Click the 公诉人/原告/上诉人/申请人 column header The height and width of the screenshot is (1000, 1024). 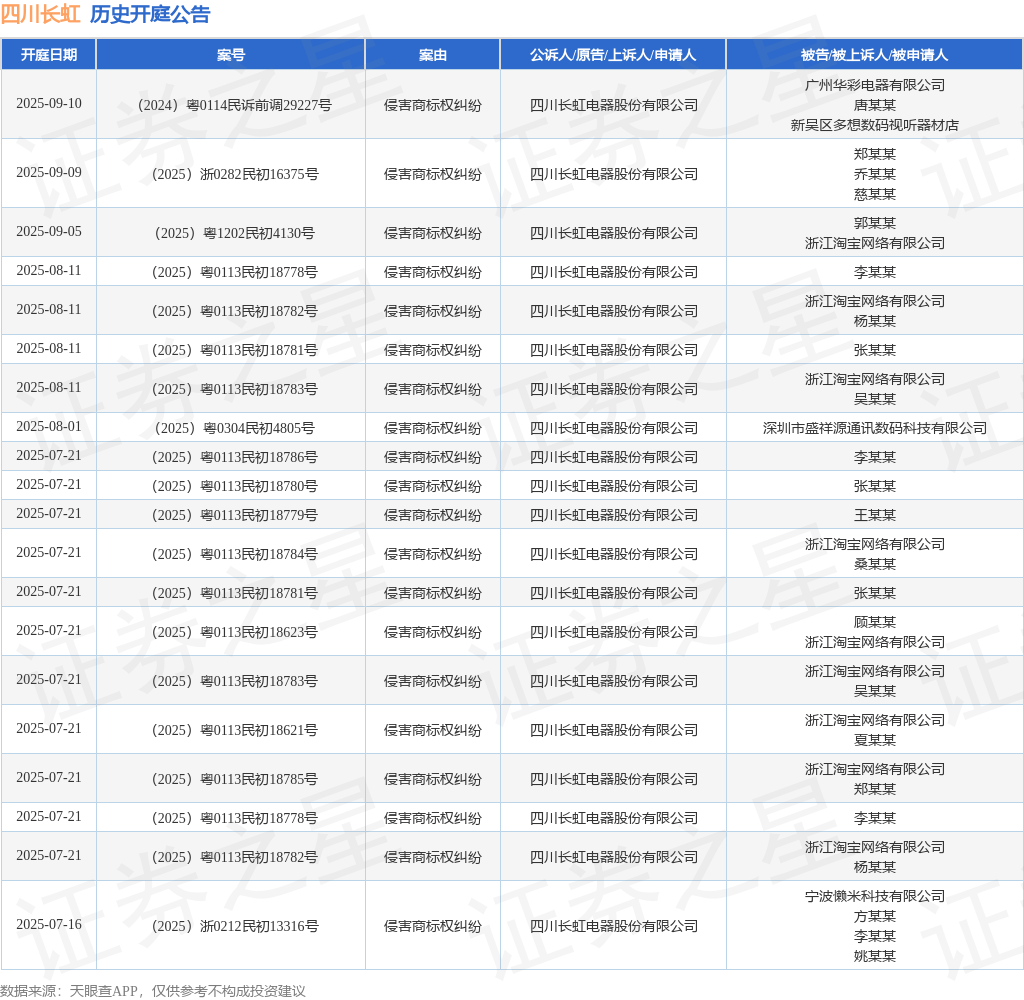613,55
